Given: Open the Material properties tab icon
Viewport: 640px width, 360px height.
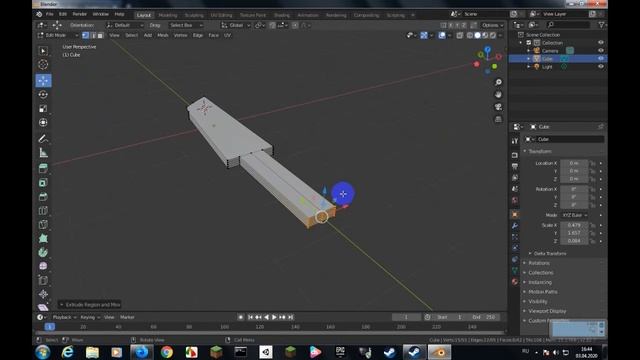Looking at the screenshot, I should tap(515, 282).
